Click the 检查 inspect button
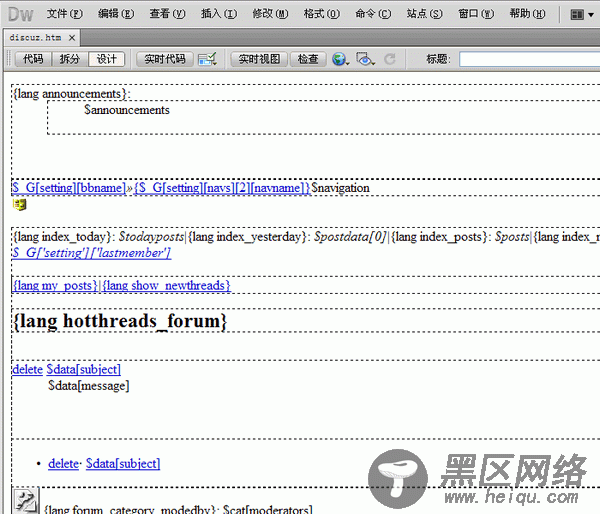 pyautogui.click(x=308, y=59)
